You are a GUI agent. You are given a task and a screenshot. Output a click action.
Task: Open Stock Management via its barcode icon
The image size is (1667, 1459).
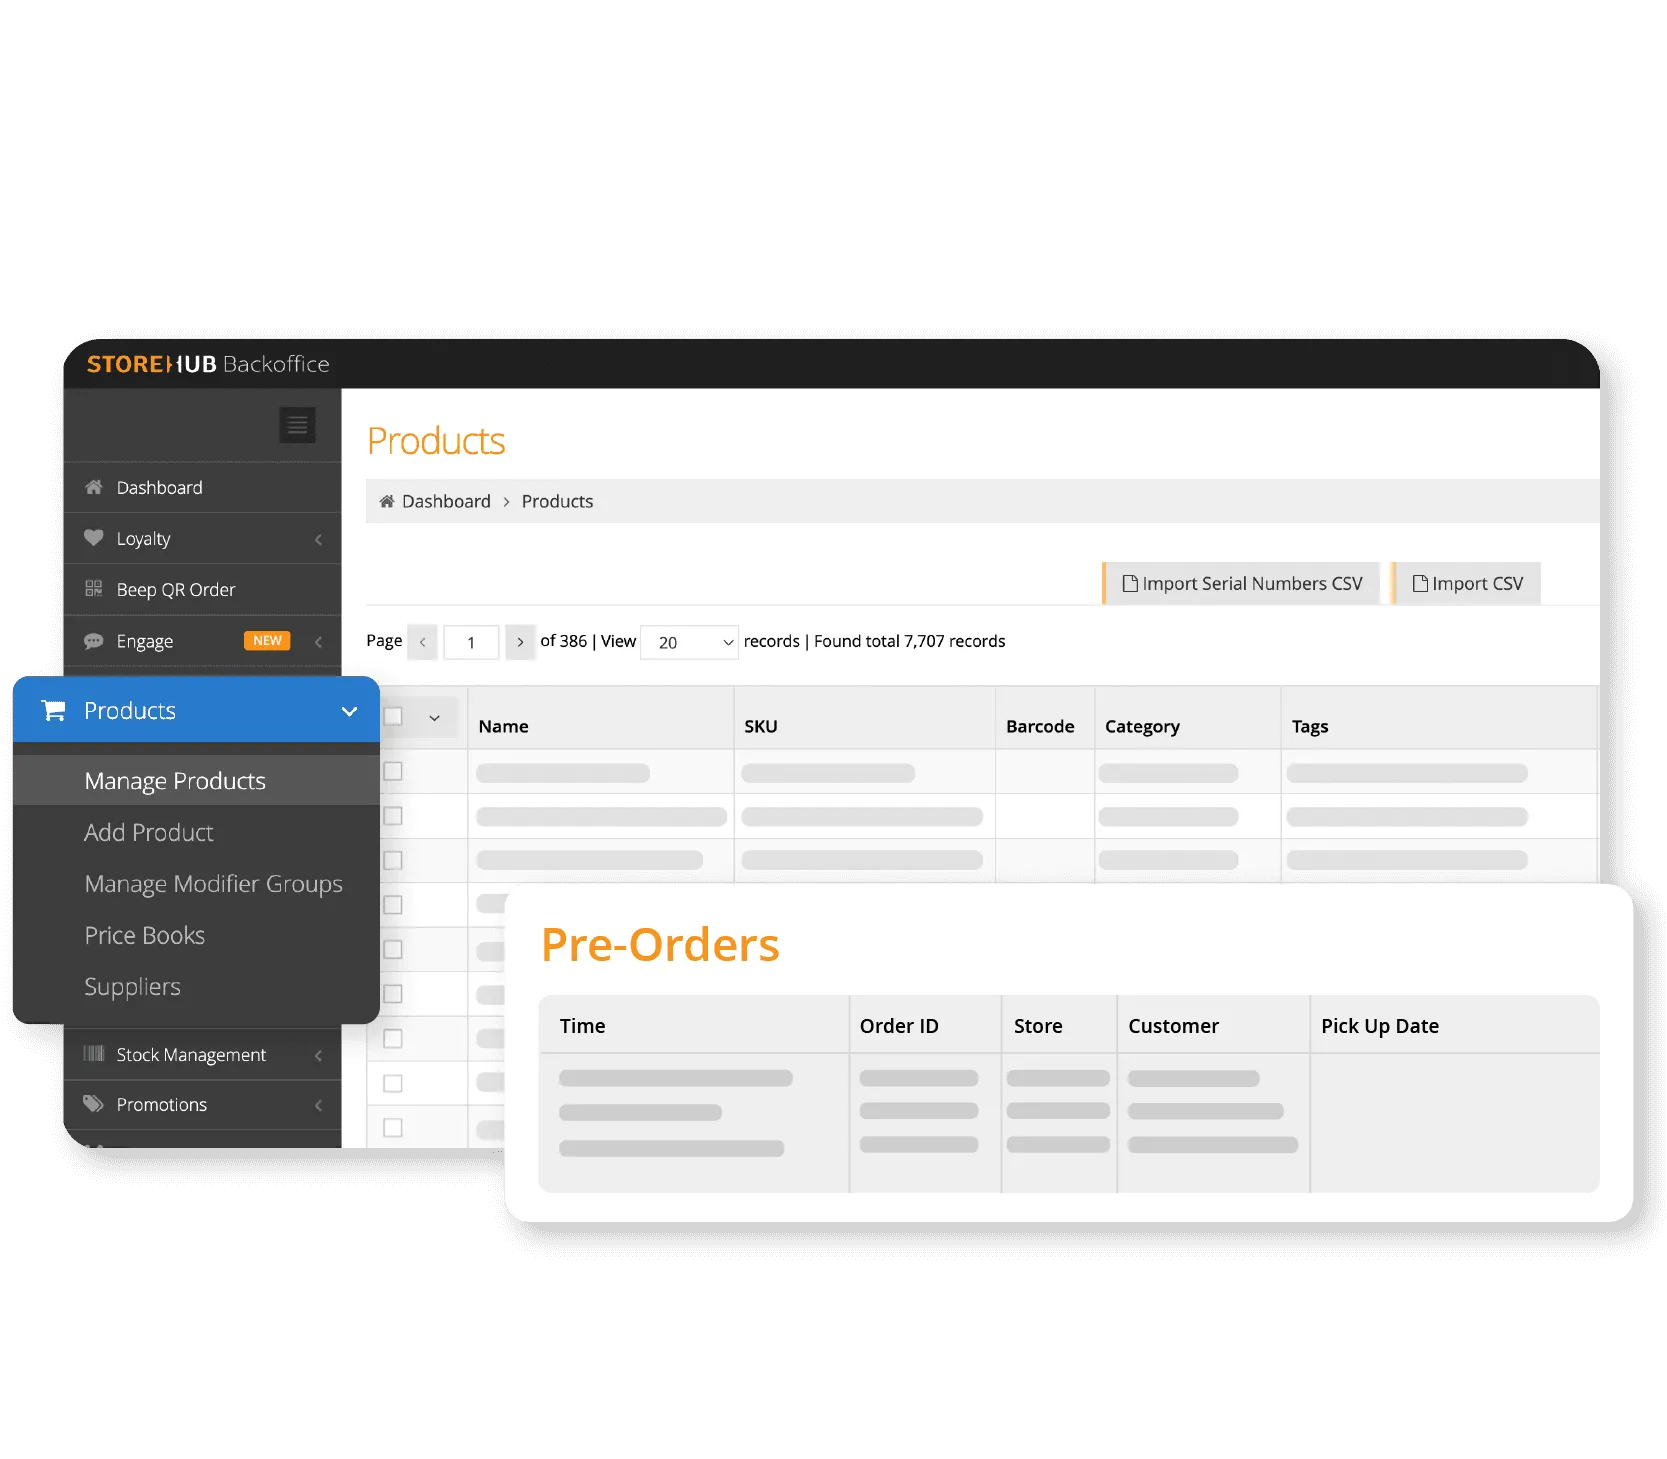coord(95,1054)
